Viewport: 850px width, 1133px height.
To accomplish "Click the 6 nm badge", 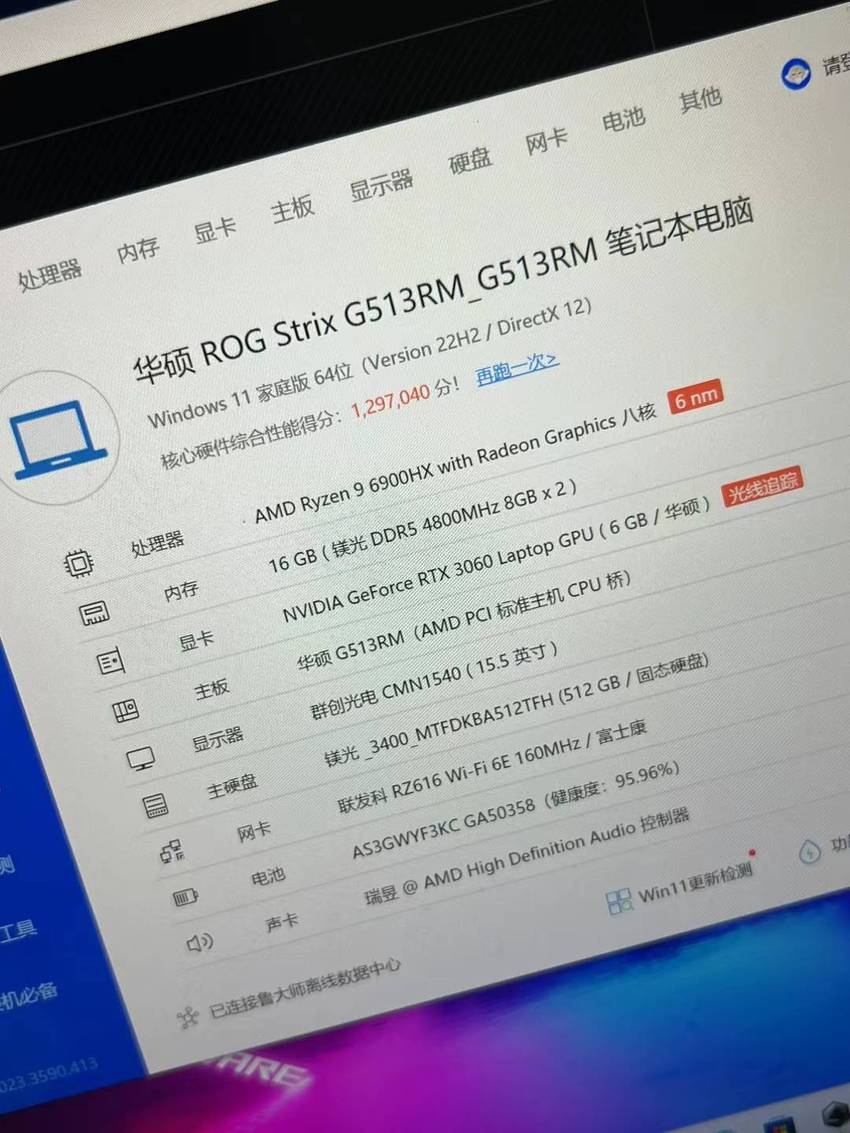I will tap(695, 397).
